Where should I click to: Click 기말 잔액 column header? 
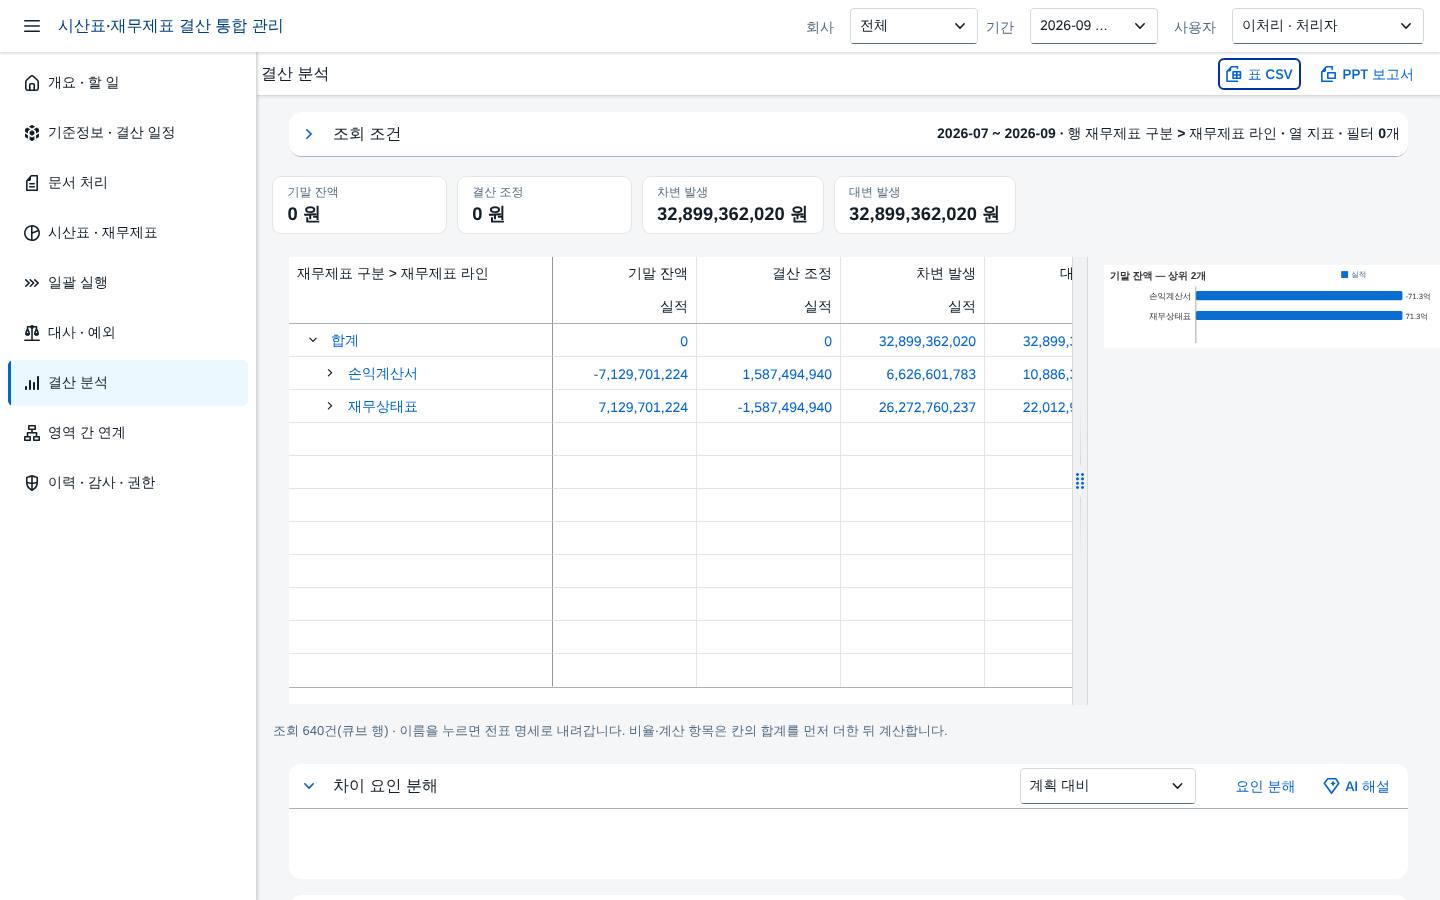coord(657,273)
